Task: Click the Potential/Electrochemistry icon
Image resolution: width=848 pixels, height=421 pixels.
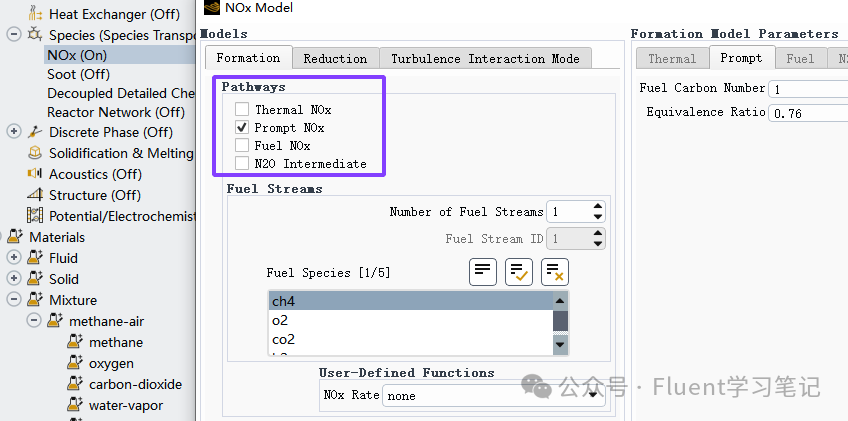Action: [x=35, y=216]
